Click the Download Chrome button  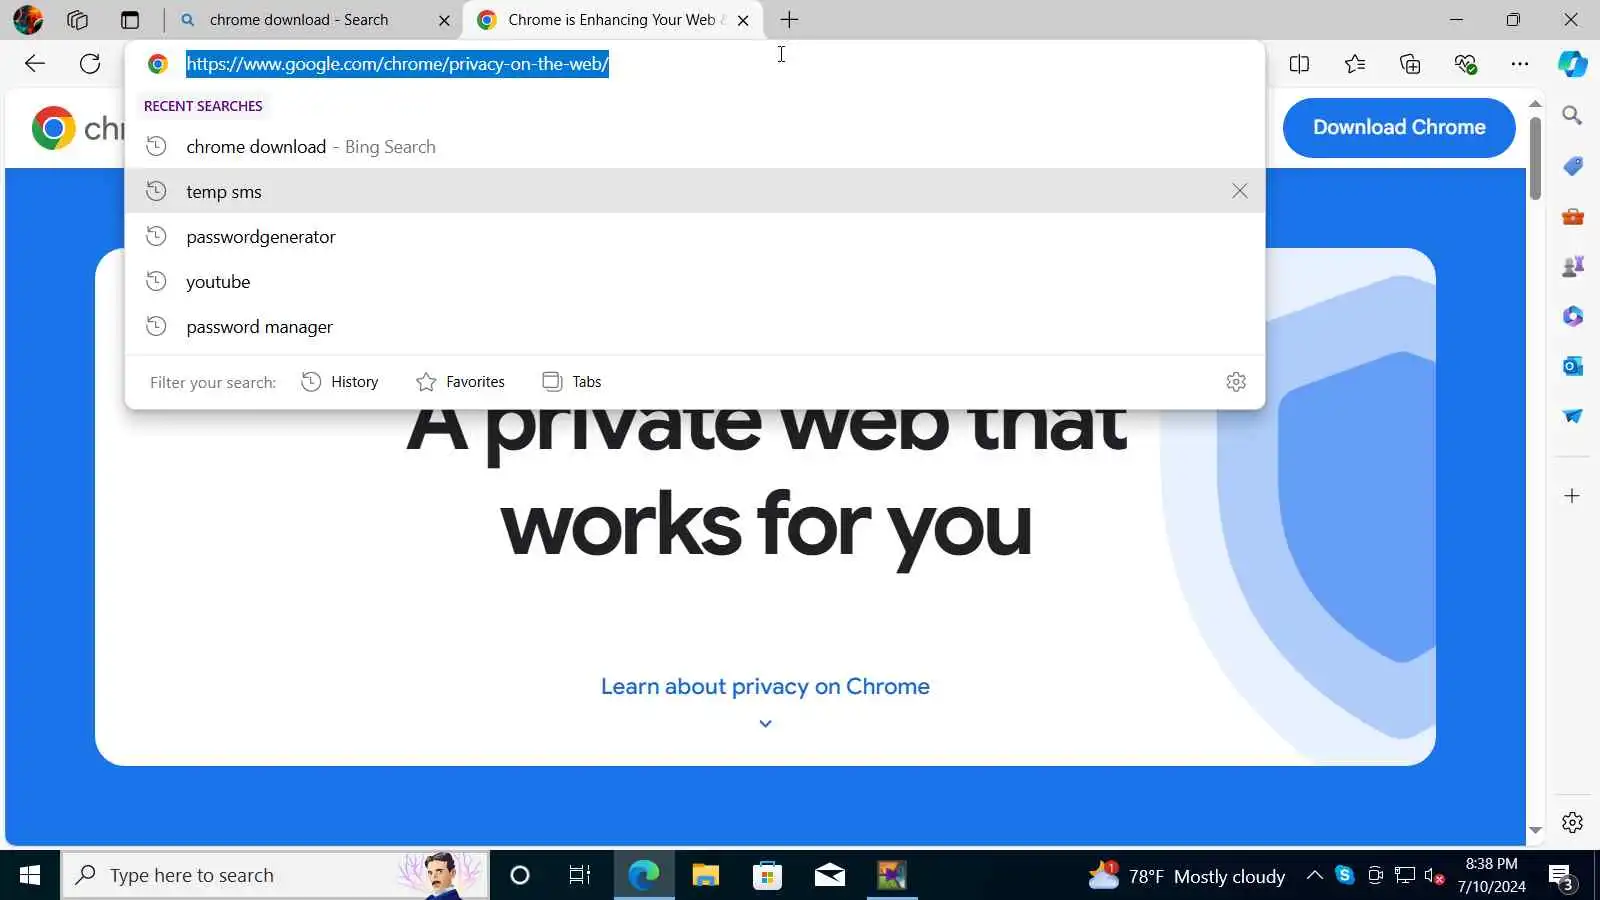pyautogui.click(x=1399, y=127)
